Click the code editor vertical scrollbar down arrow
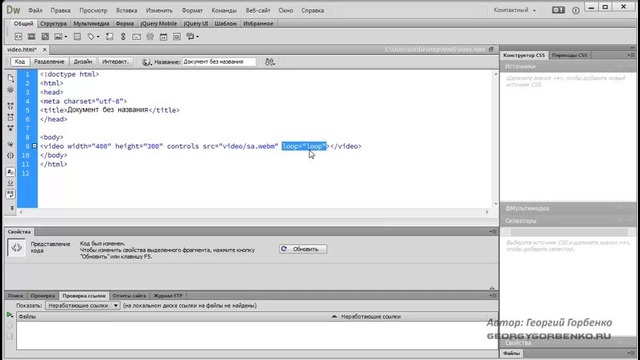This screenshot has height=360, width=640. [x=496, y=204]
